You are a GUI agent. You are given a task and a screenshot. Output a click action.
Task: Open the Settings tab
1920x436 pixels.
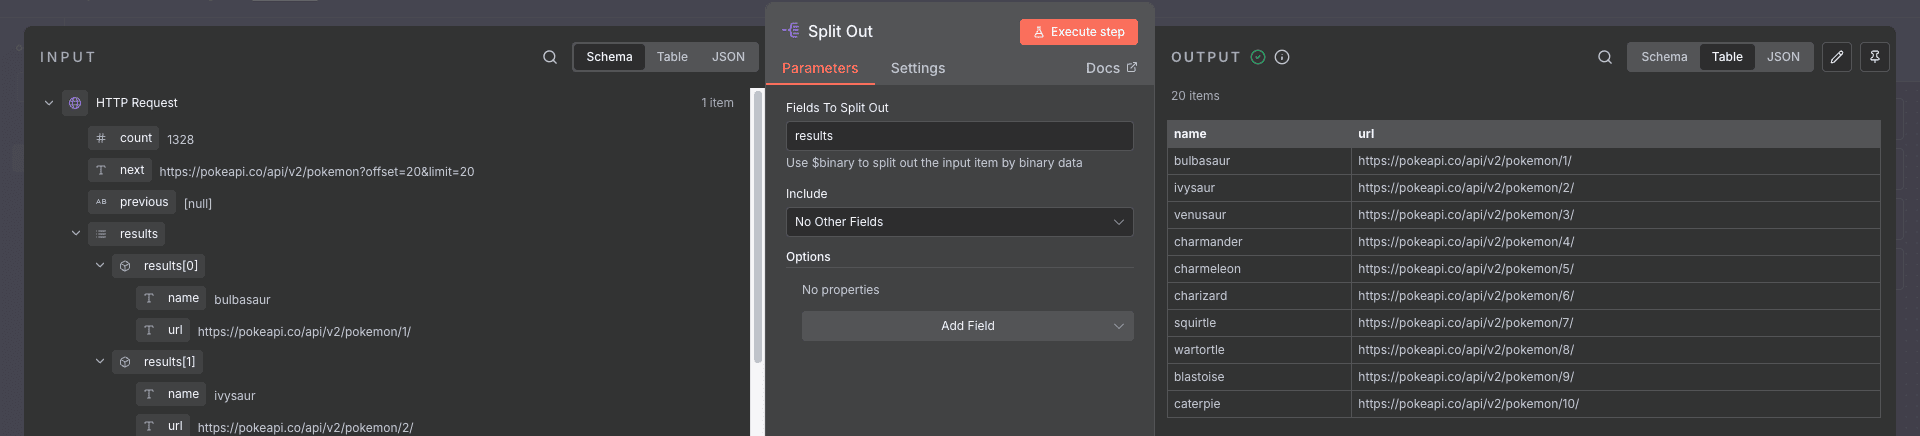point(918,68)
